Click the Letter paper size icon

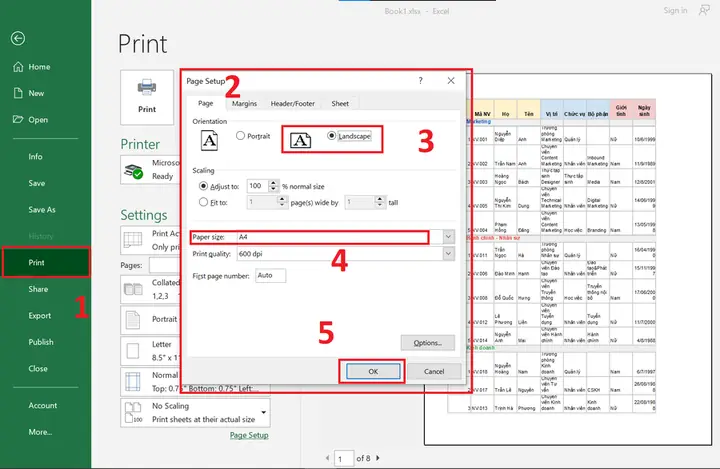pos(133,351)
